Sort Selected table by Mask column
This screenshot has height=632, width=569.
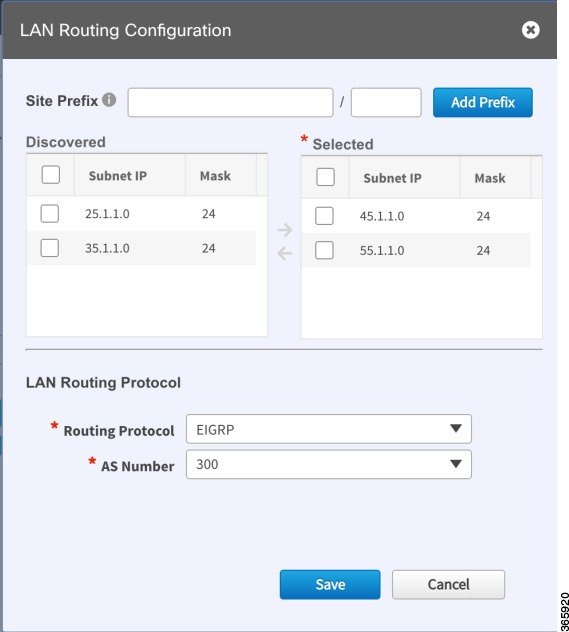(490, 178)
